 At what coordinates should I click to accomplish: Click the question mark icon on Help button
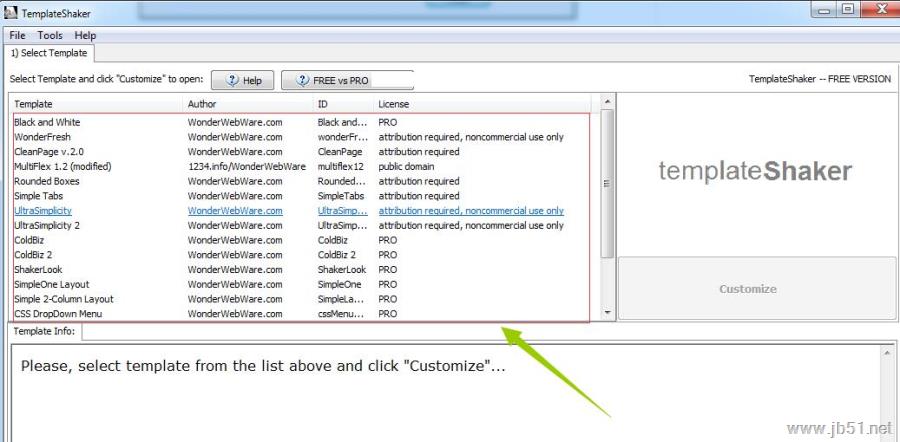[x=232, y=80]
